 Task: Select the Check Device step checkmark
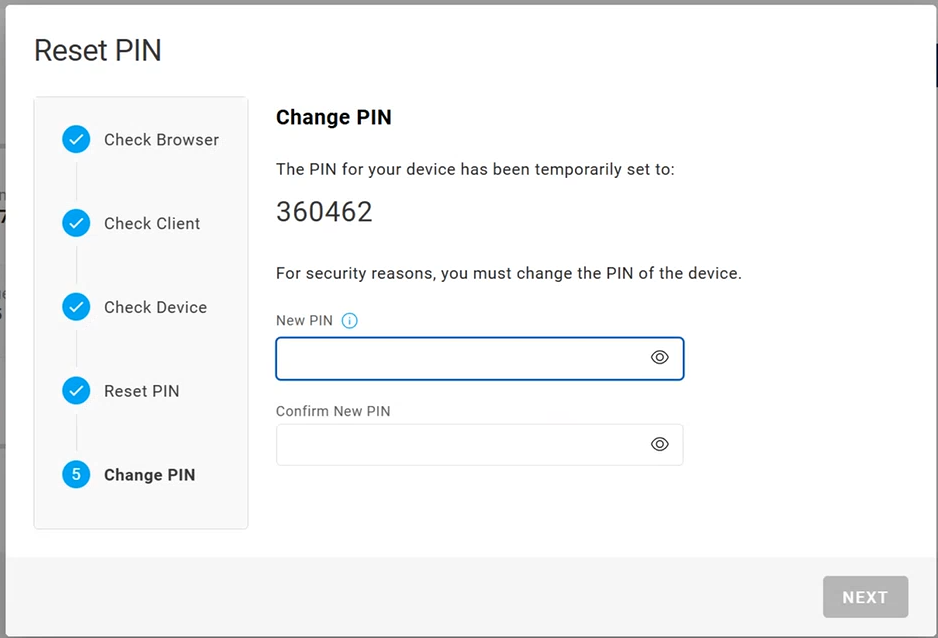(76, 307)
